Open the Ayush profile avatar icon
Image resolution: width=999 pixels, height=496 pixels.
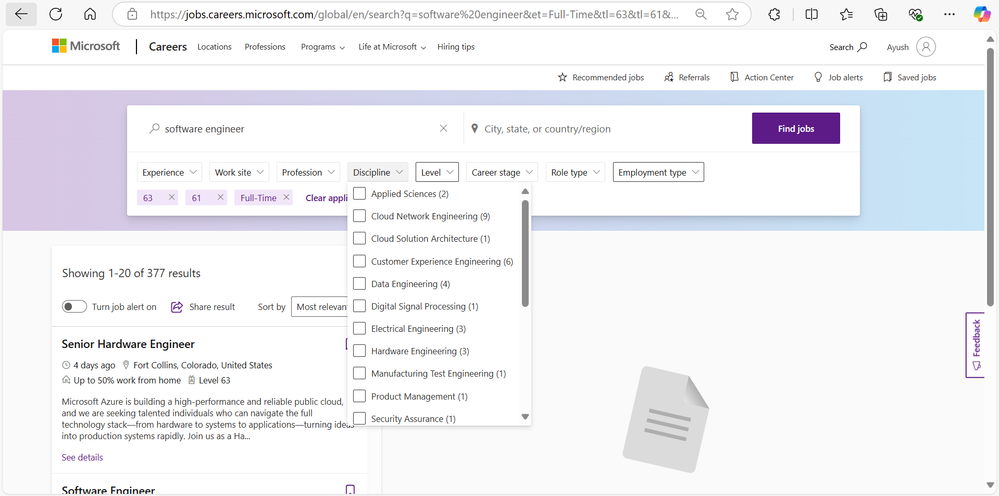click(926, 46)
